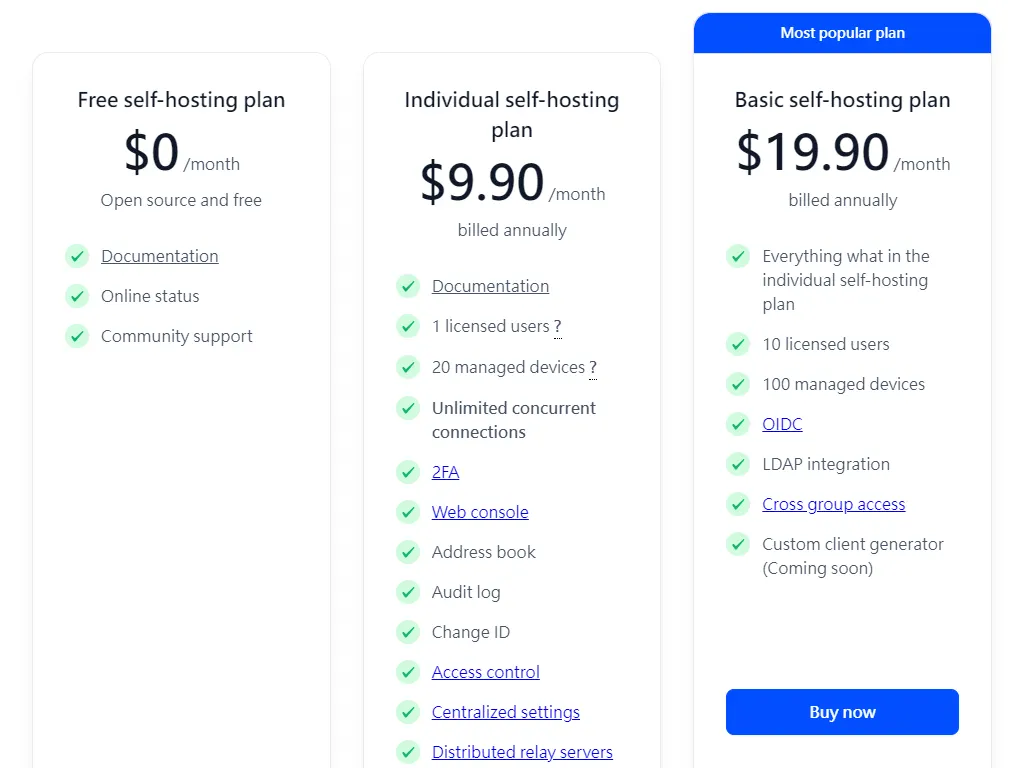1024x768 pixels.
Task: Click checkmark icon next to LDAP integration
Action: (x=738, y=464)
